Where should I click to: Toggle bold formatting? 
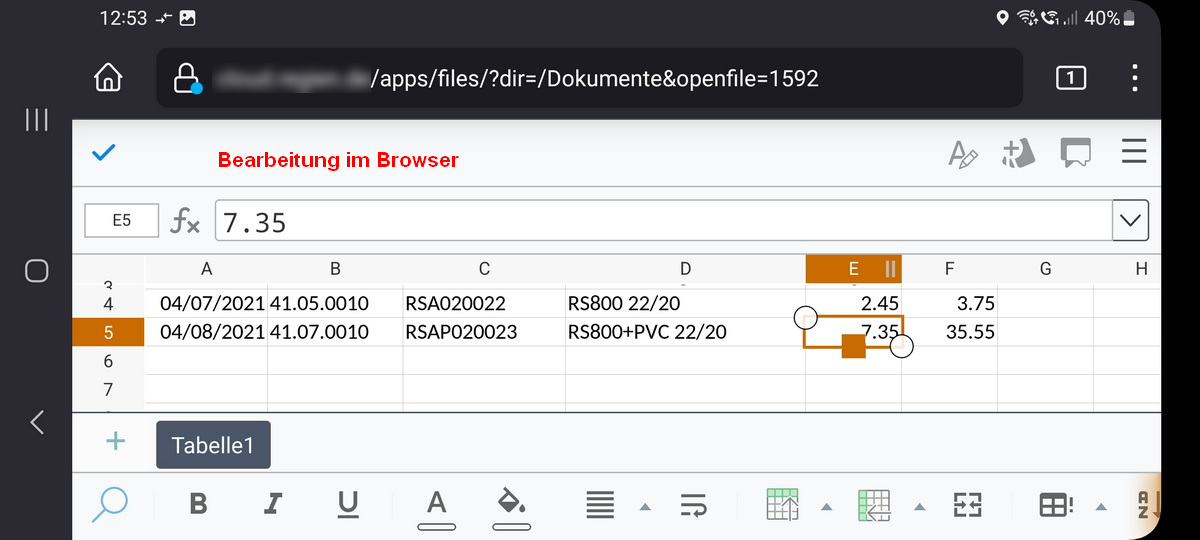pyautogui.click(x=199, y=505)
